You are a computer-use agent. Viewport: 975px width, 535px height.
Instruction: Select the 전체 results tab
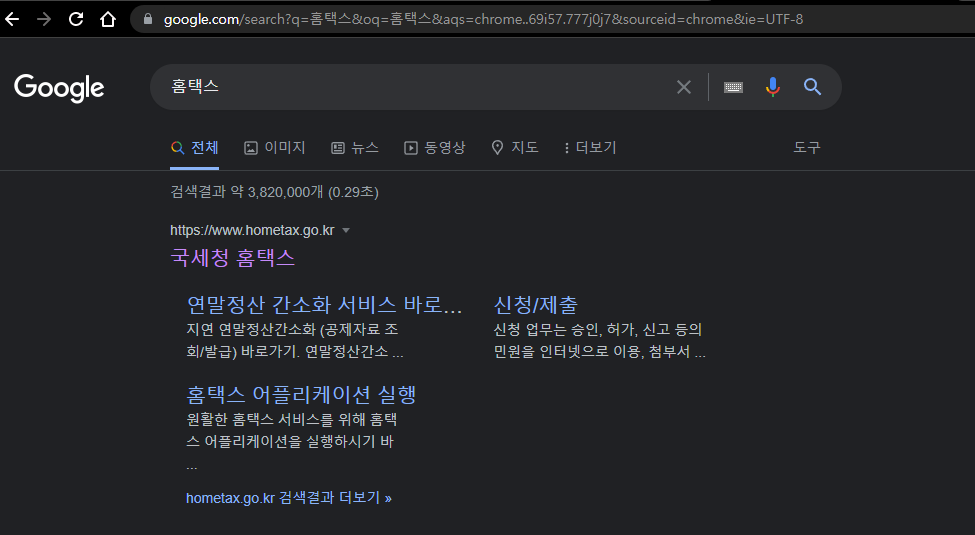coord(195,148)
